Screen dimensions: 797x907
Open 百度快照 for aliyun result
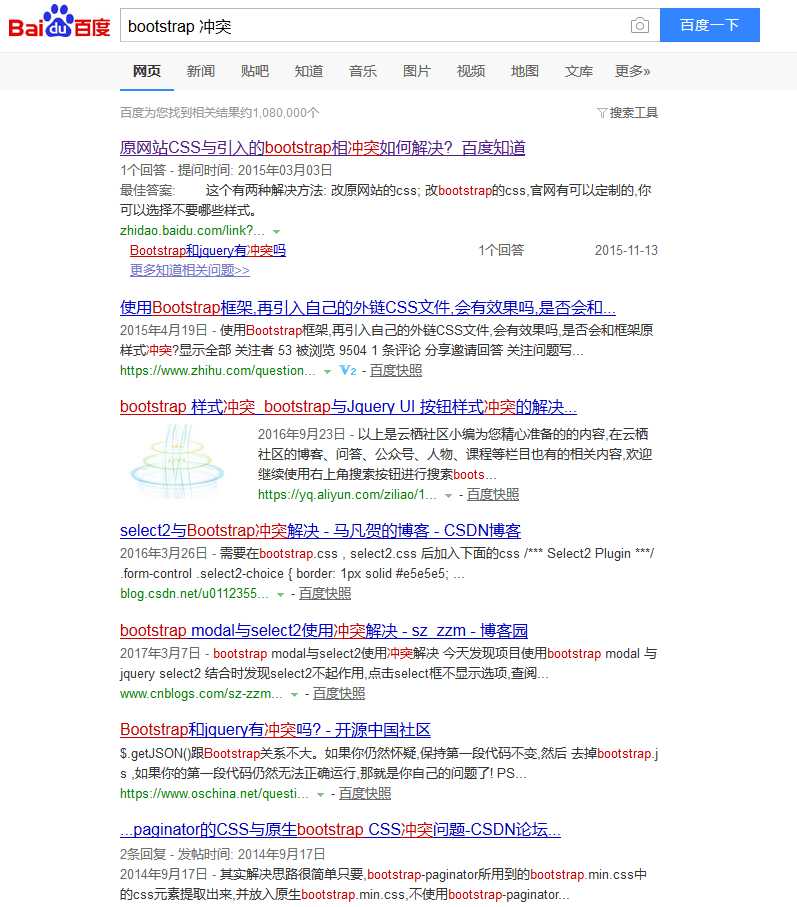tap(493, 495)
